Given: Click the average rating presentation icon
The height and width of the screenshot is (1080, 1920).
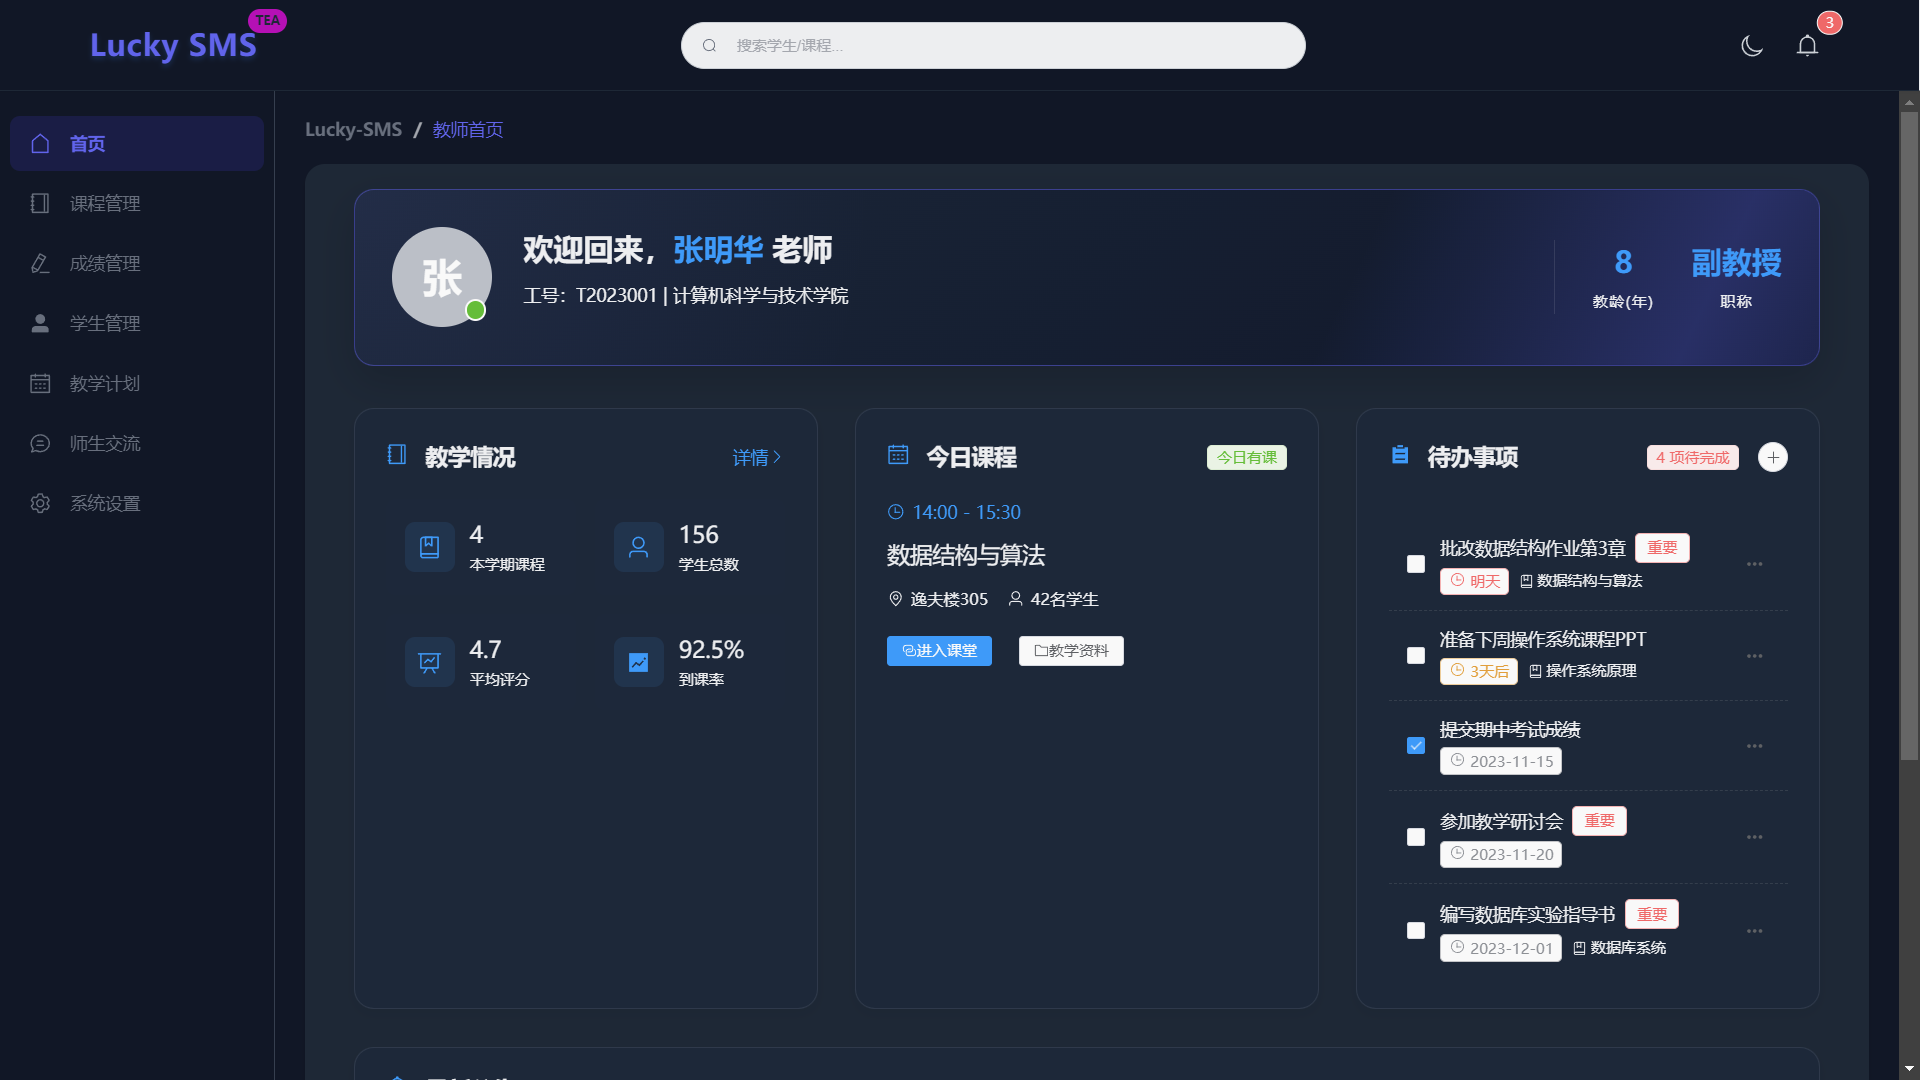Looking at the screenshot, I should (429, 662).
